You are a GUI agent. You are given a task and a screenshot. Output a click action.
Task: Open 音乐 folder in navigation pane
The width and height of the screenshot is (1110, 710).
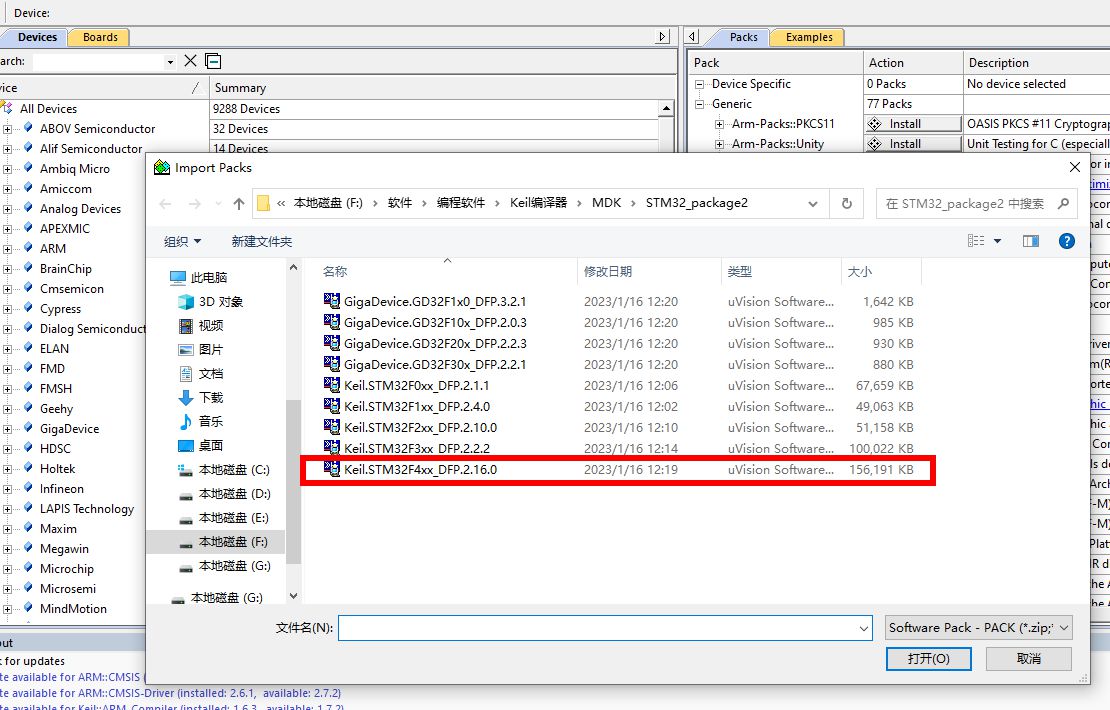pos(210,422)
